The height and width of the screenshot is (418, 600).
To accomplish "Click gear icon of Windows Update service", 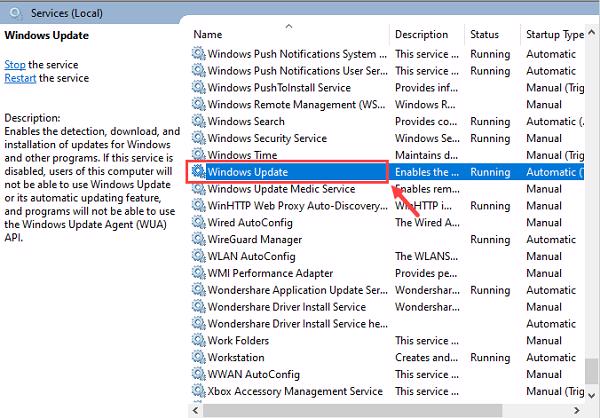I will tap(199, 171).
